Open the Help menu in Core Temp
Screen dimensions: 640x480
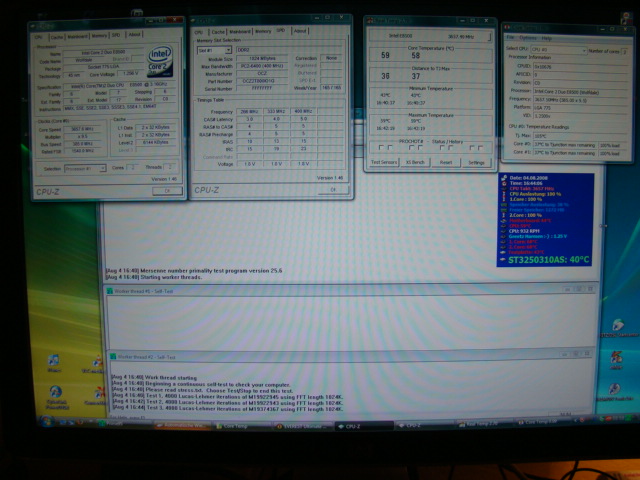click(x=547, y=38)
